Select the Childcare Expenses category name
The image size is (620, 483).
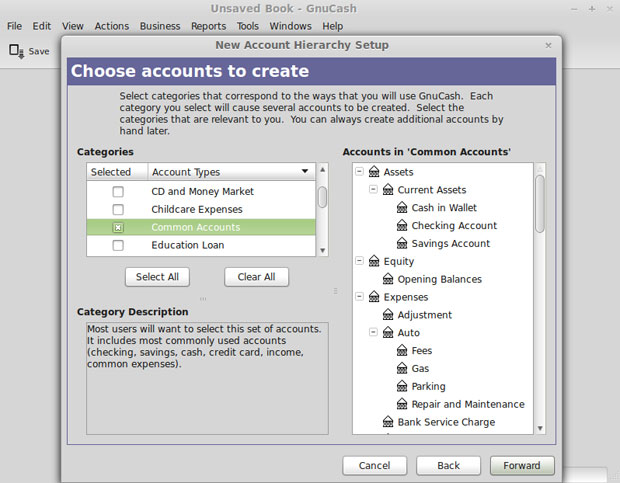[197, 209]
